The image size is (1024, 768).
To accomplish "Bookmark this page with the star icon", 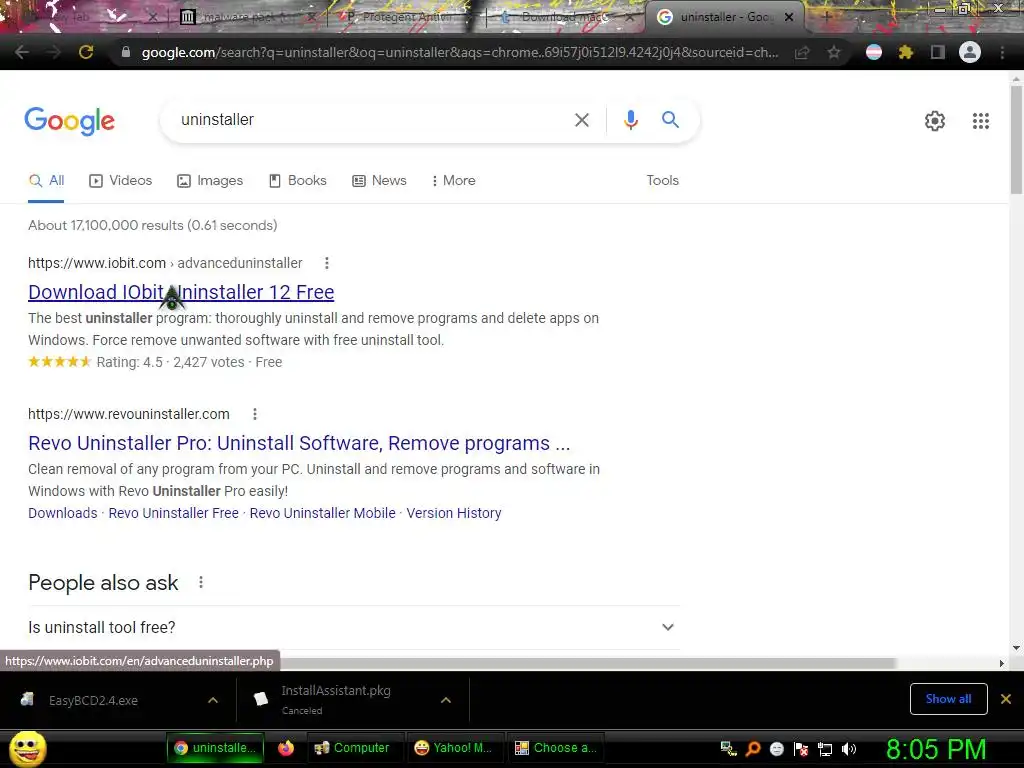I will tap(834, 52).
